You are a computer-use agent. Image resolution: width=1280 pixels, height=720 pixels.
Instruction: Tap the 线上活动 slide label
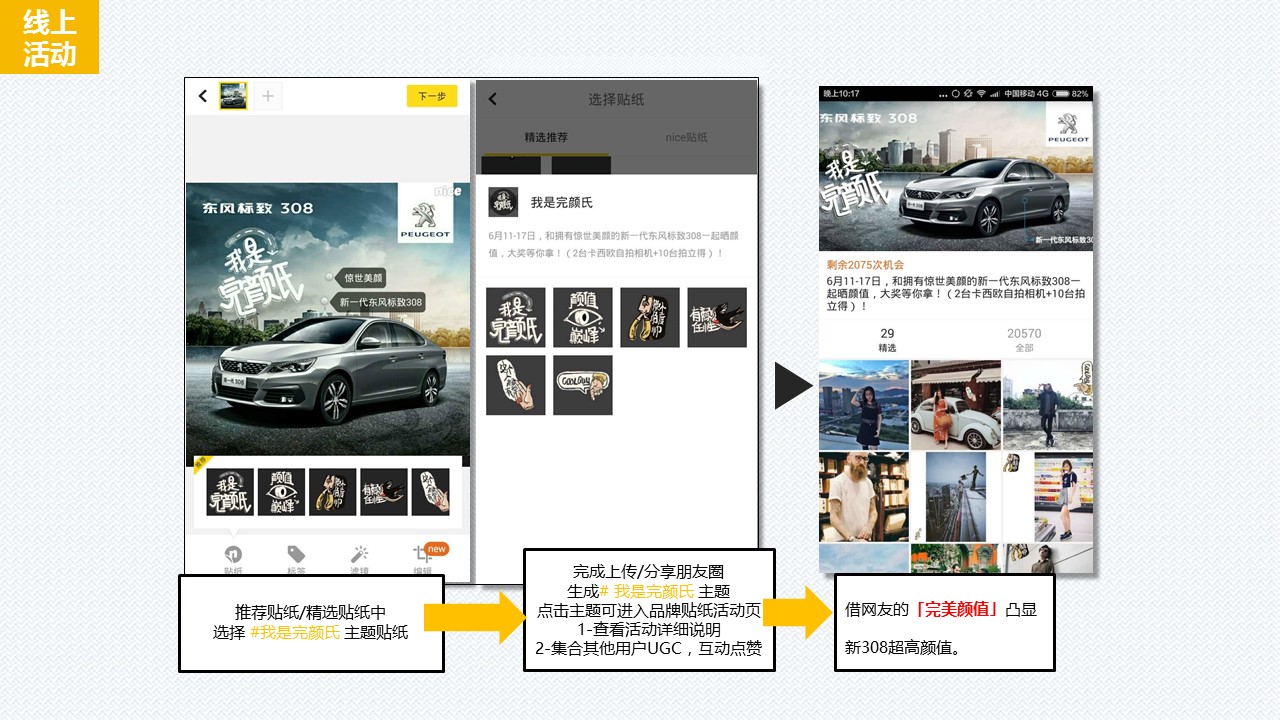pos(50,37)
